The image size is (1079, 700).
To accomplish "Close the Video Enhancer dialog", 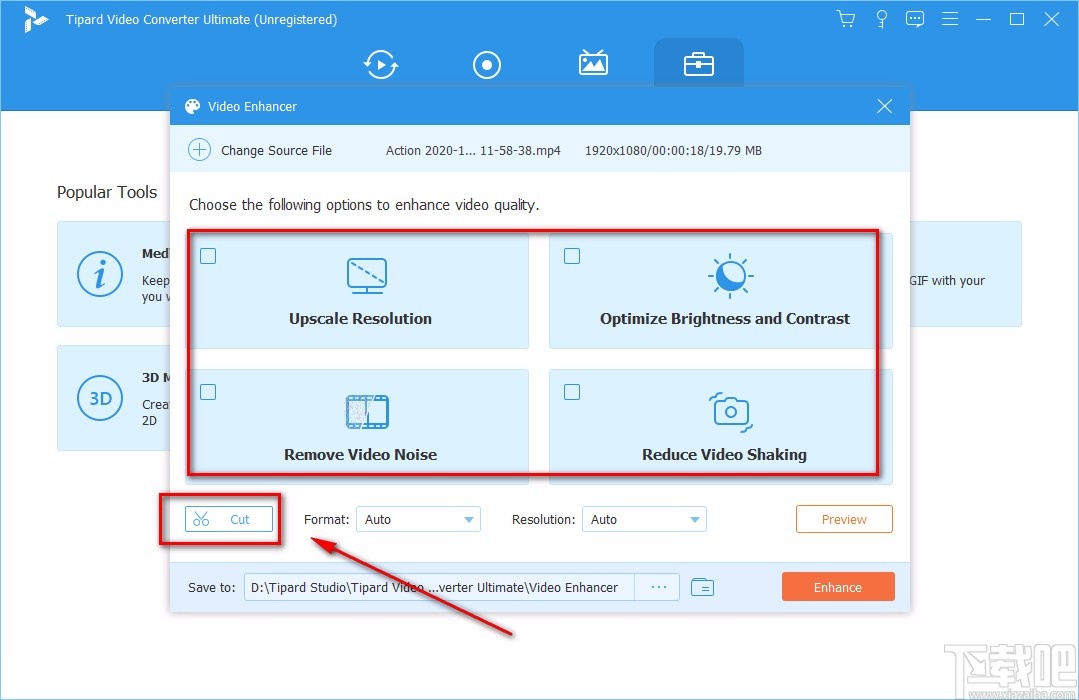I will pyautogui.click(x=884, y=106).
